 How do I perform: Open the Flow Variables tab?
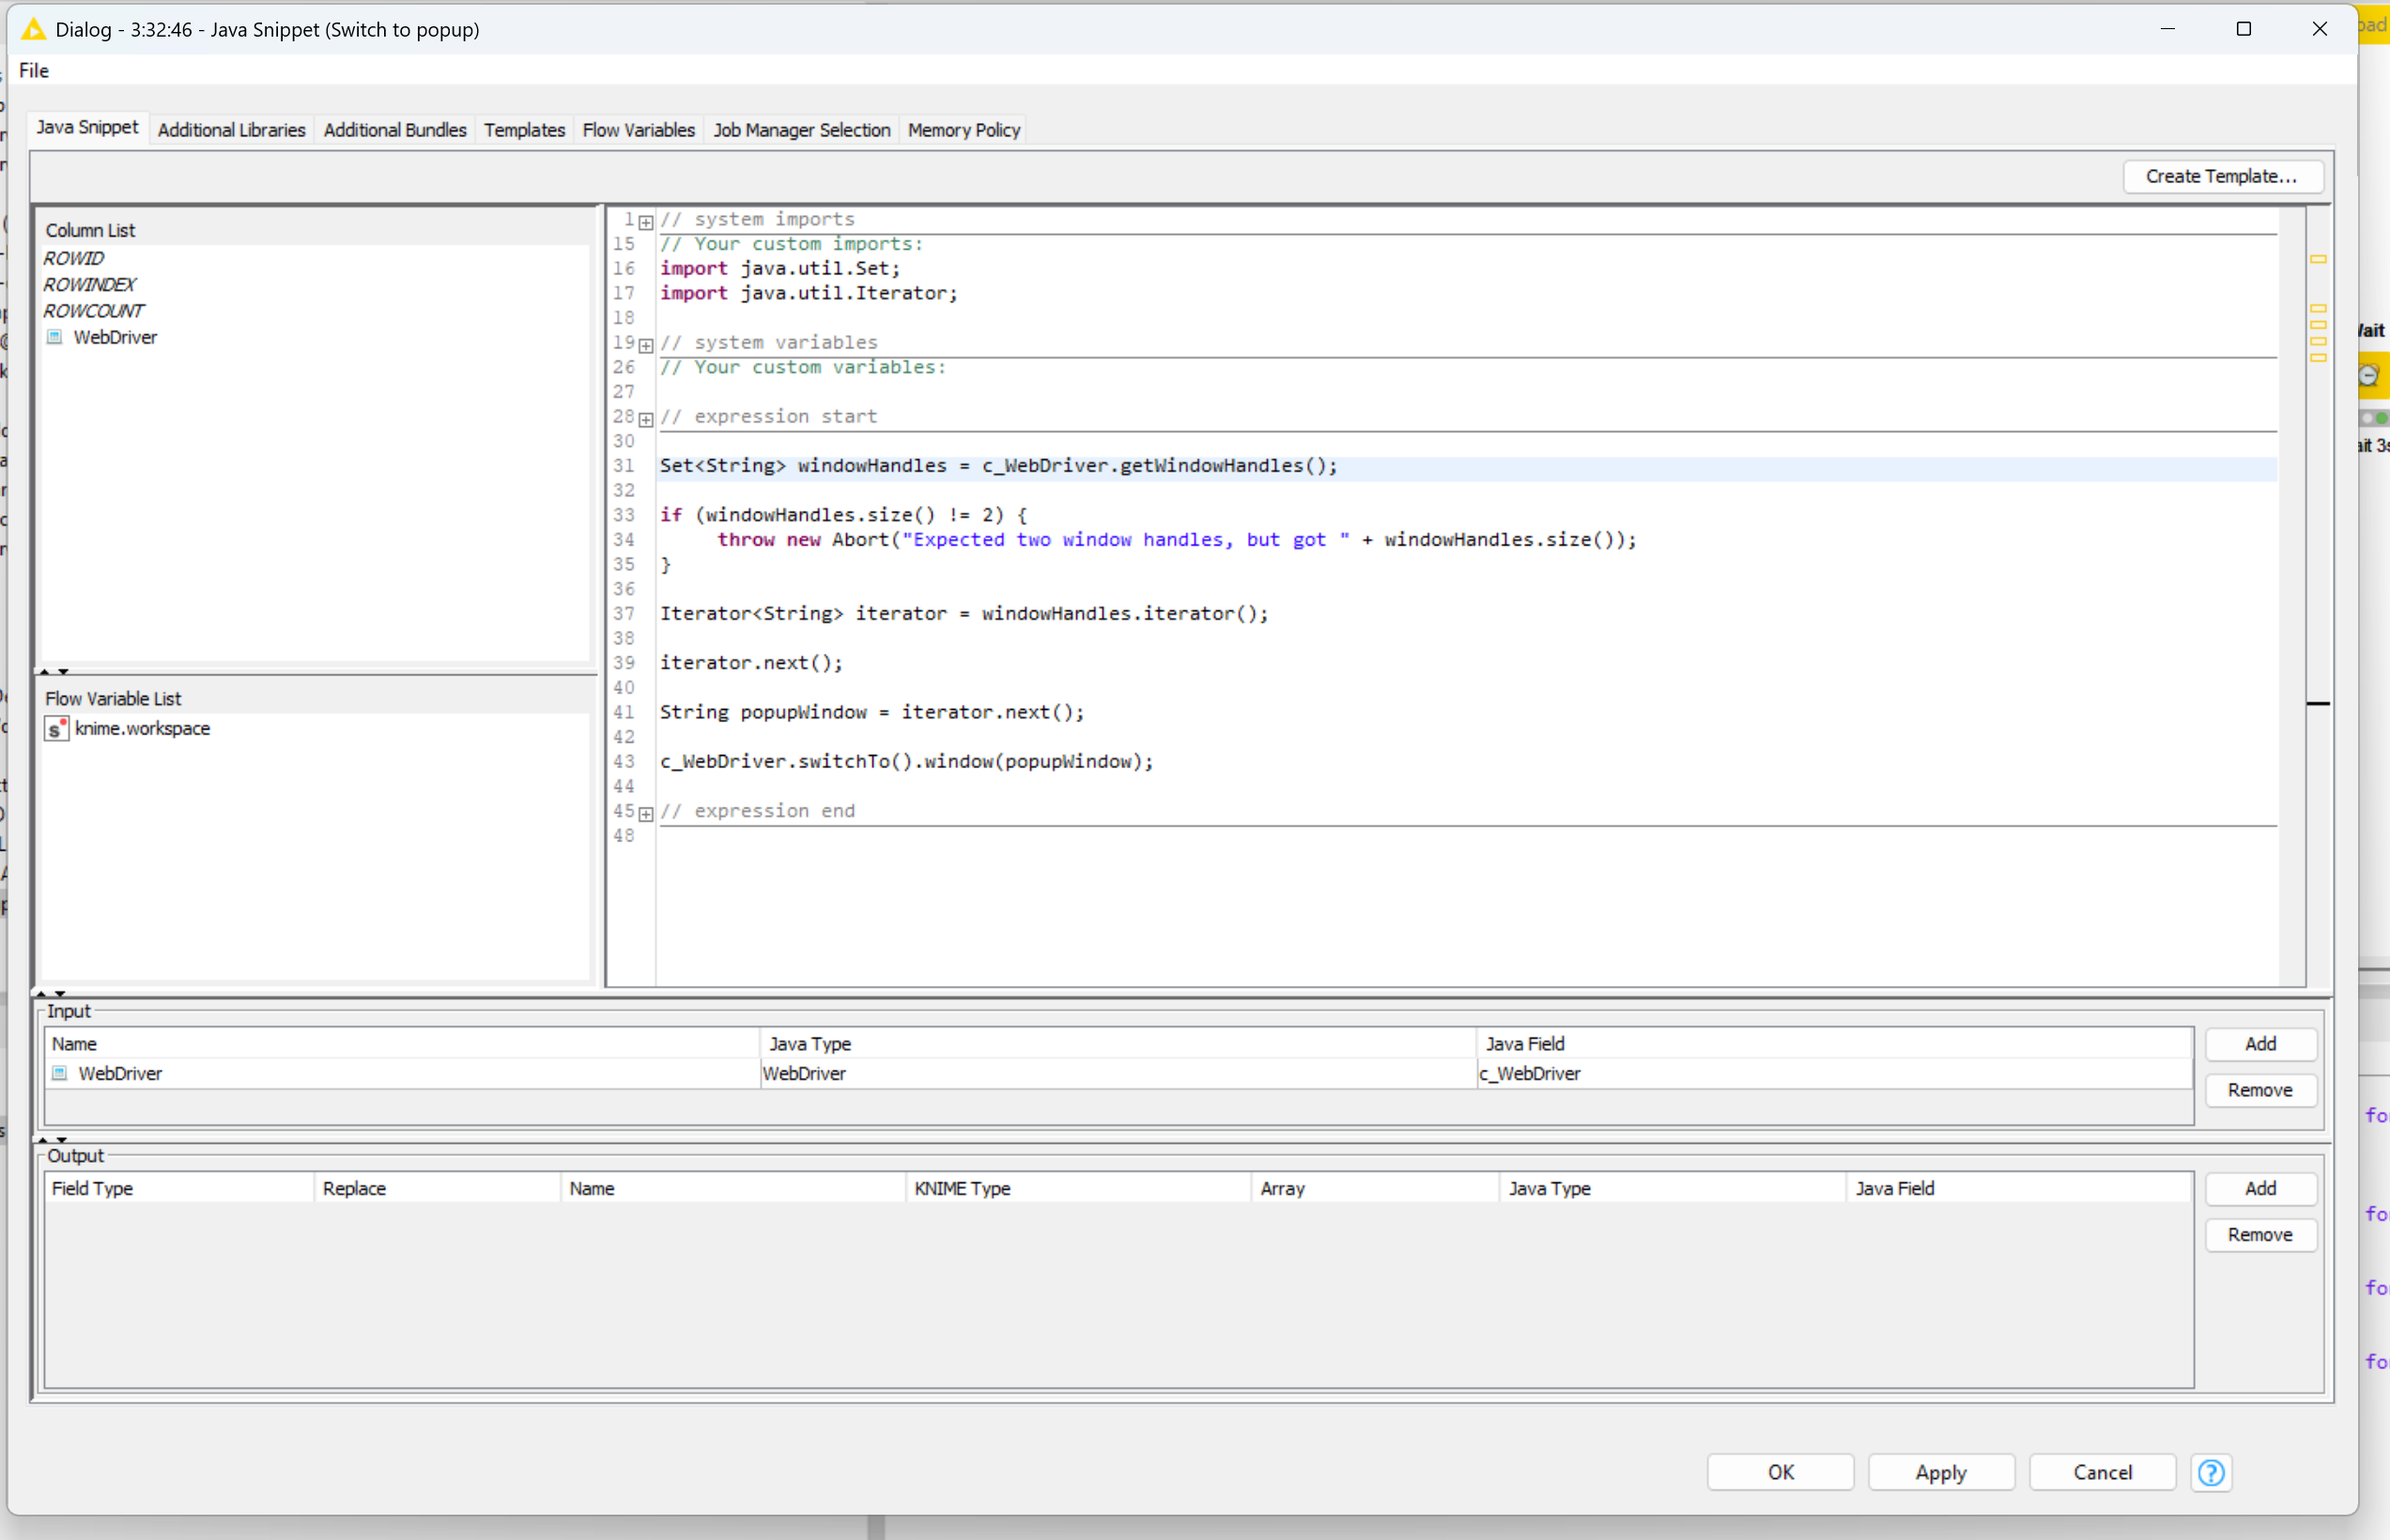638,130
